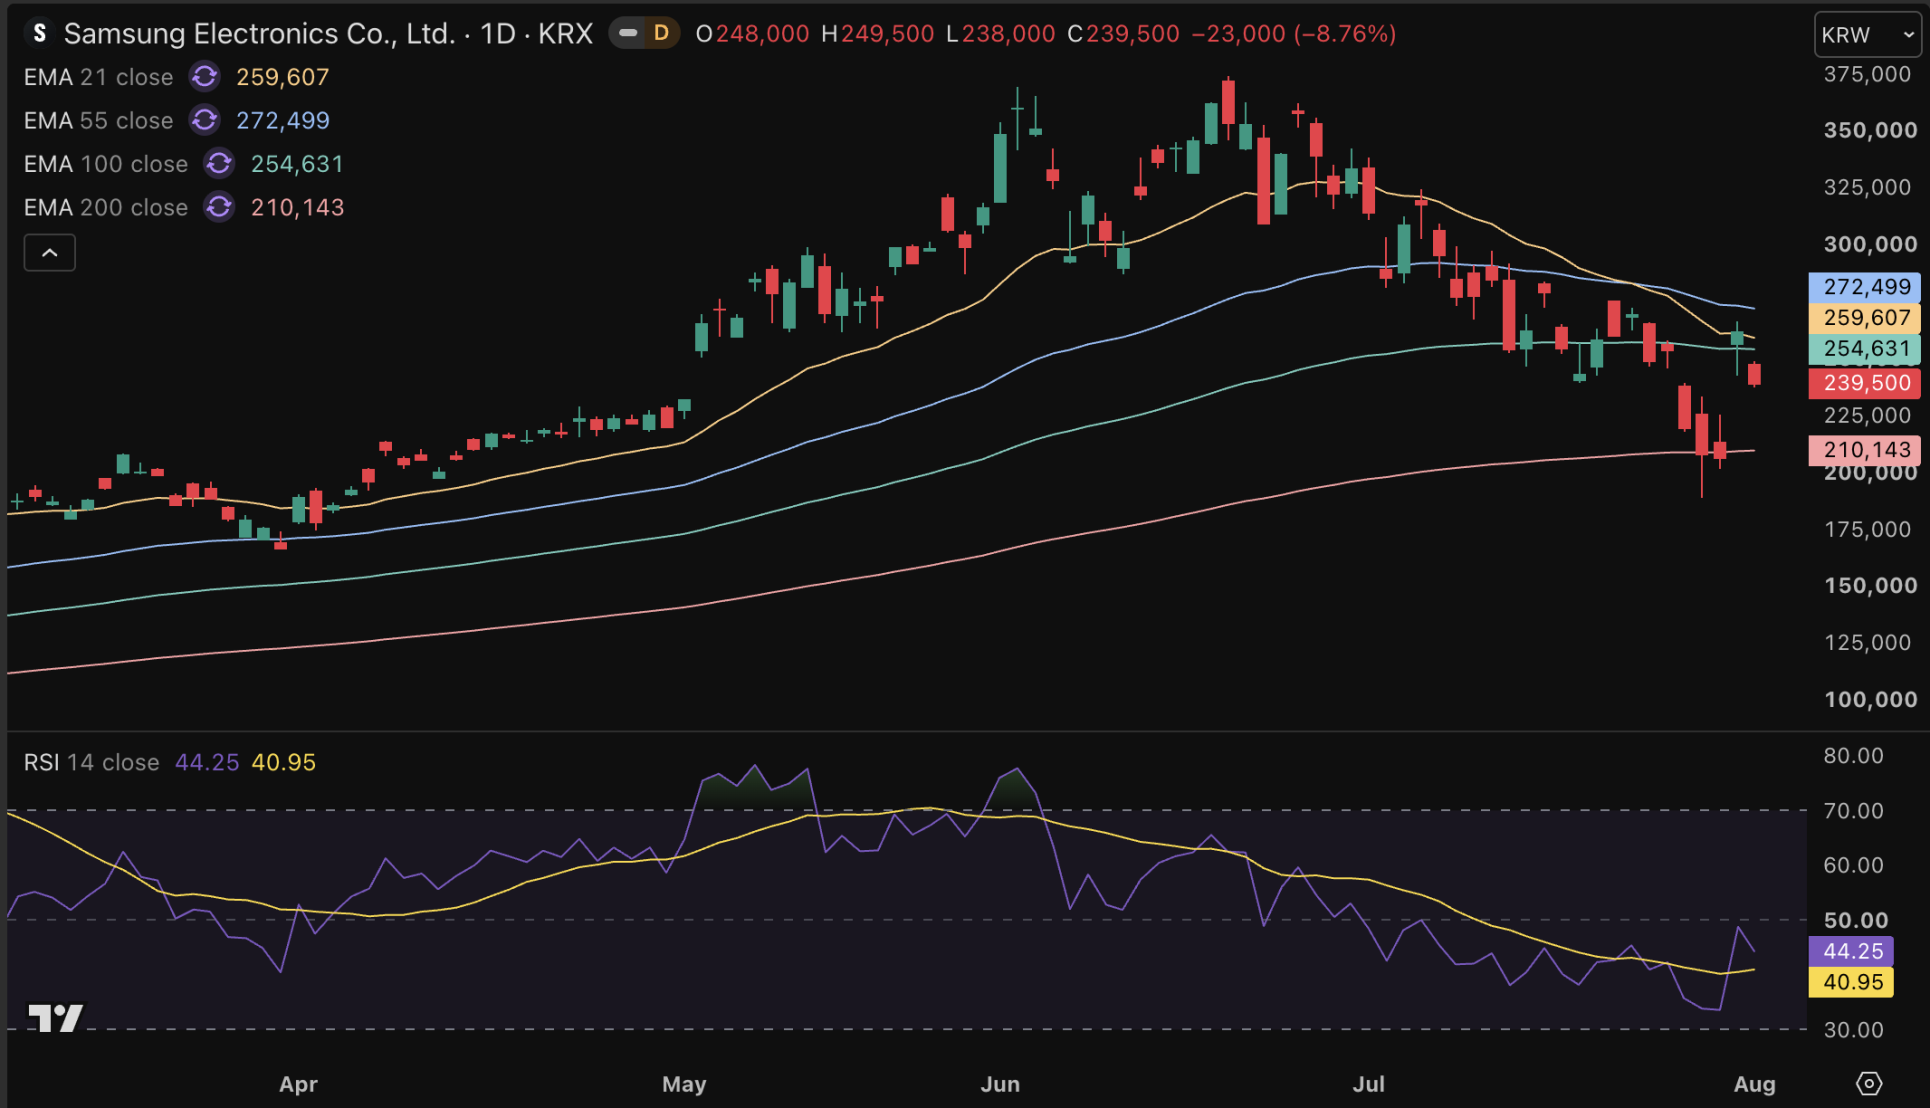Screen dimensions: 1930x1108
Task: Click the 325,000 price axis label
Action: point(1867,187)
